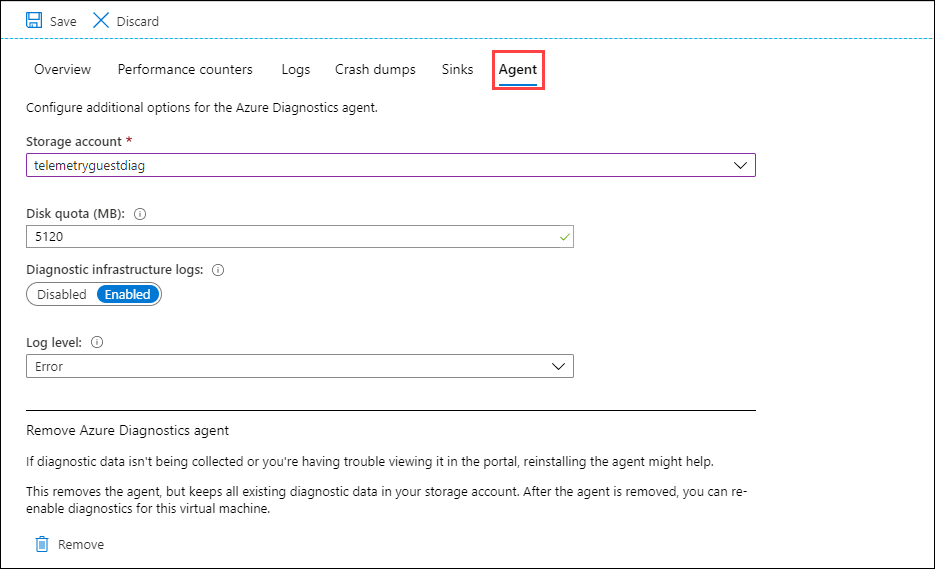Go to the Logs tab
Image resolution: width=935 pixels, height=569 pixels.
coord(296,69)
